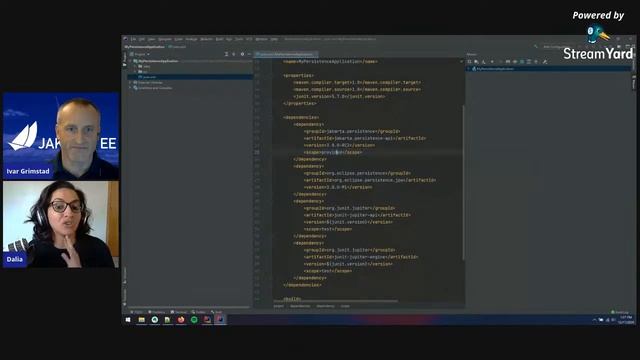Execute Maven goal
Image resolution: width=640 pixels, height=360 pixels.
pos(508,62)
